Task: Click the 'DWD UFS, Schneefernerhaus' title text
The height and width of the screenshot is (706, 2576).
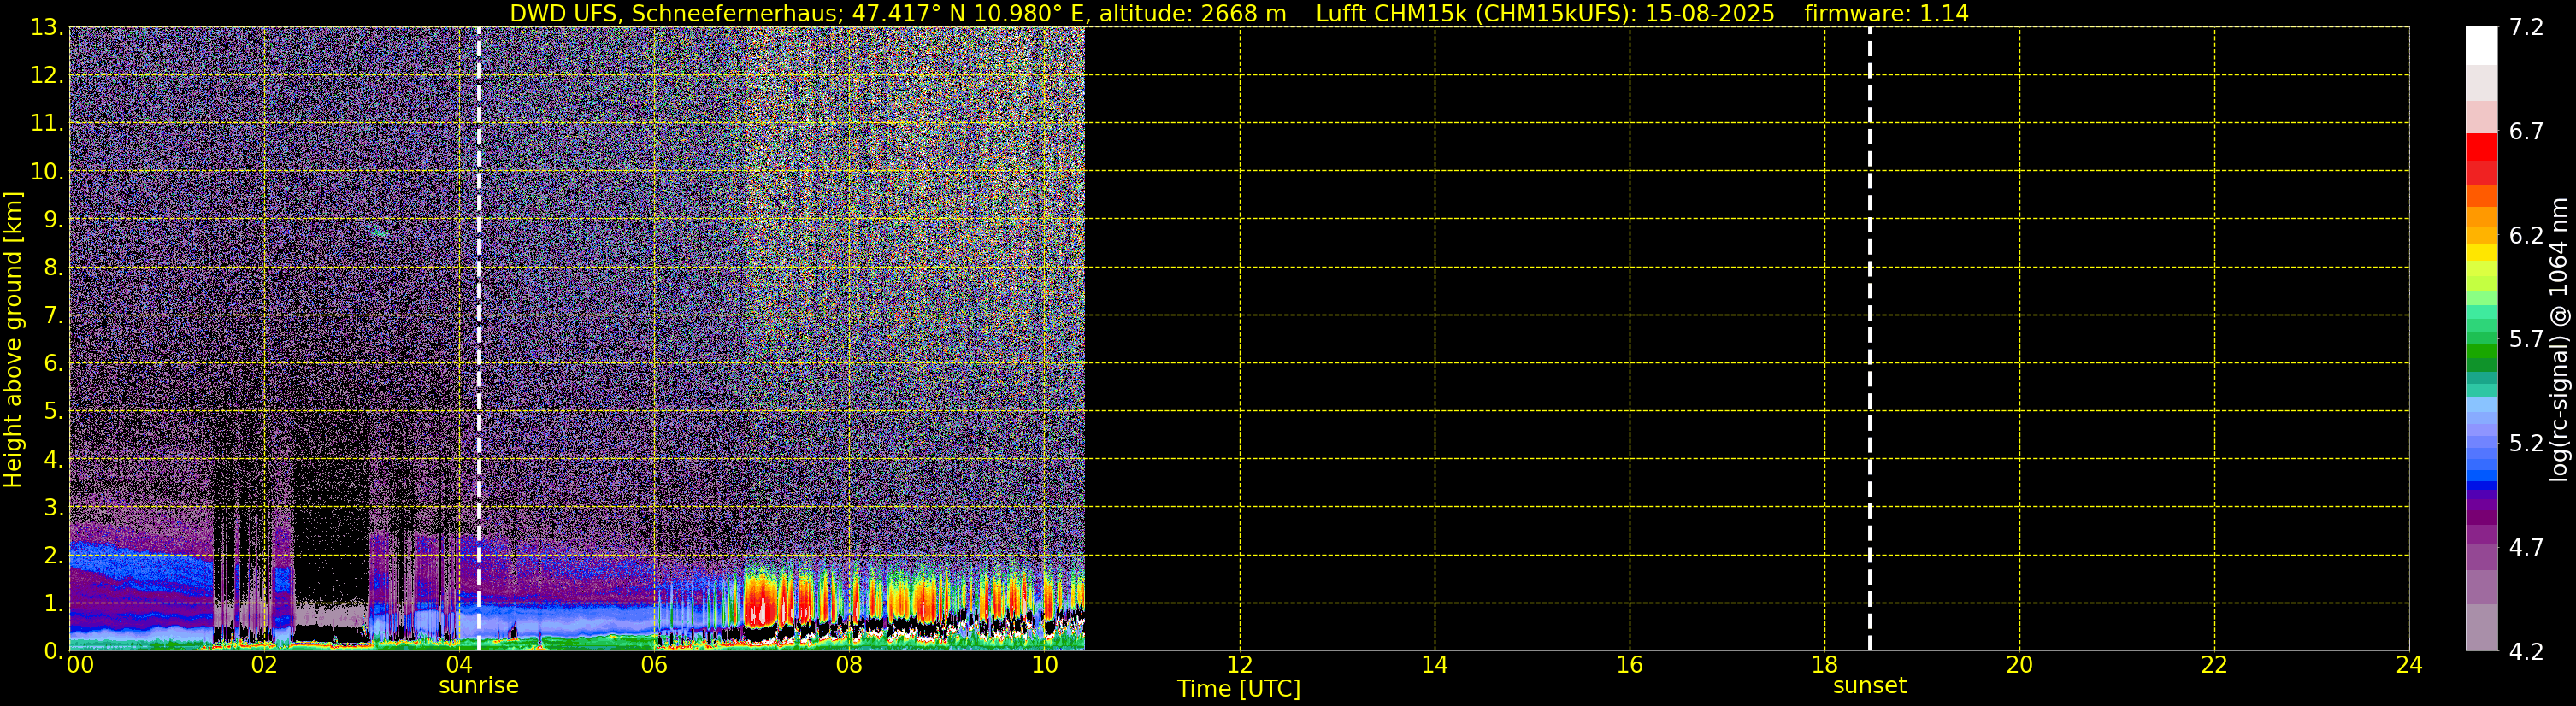Action: tap(673, 14)
